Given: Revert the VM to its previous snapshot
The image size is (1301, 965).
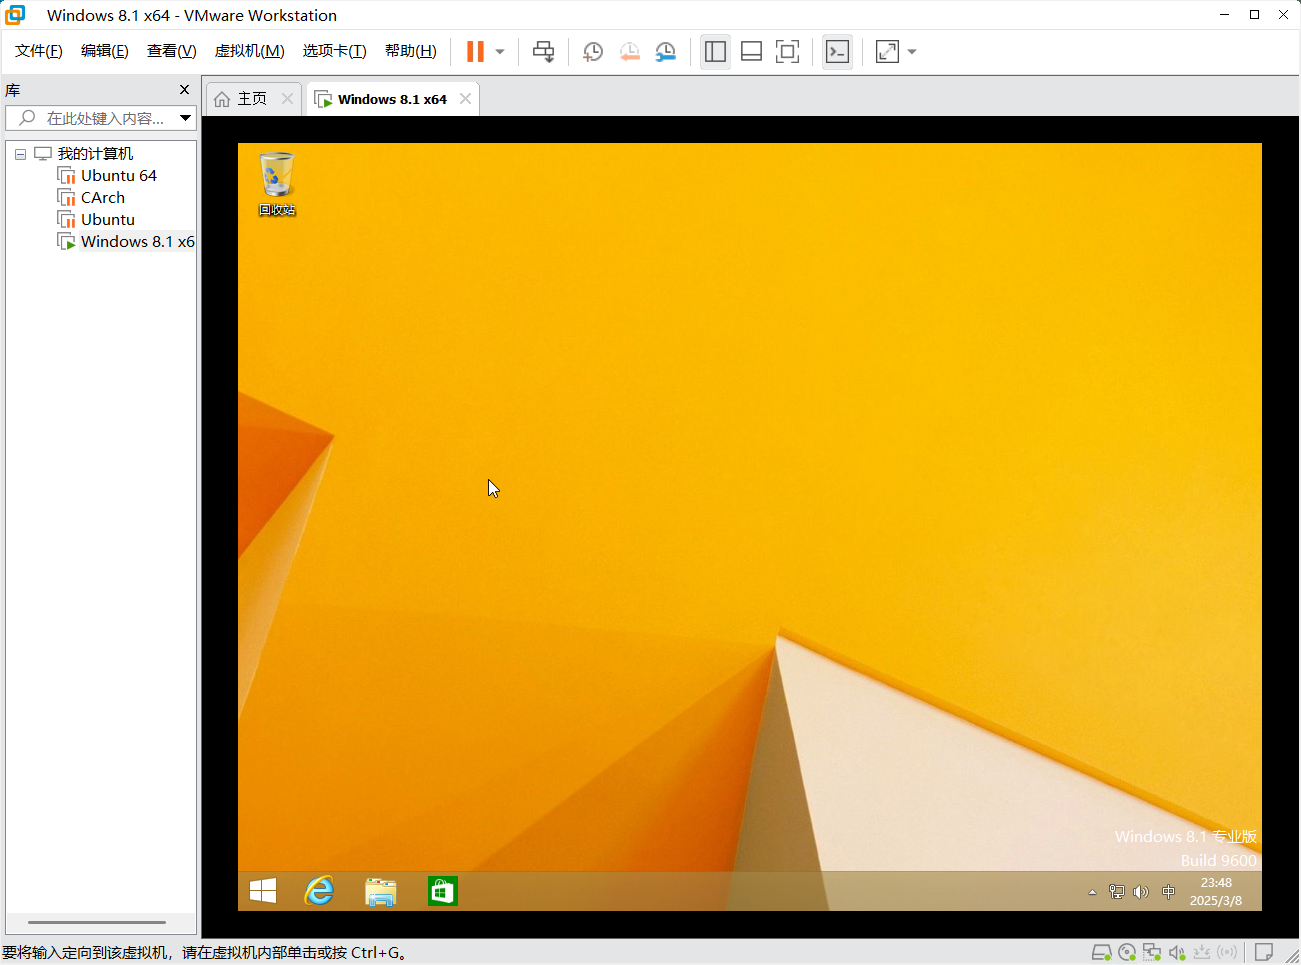Looking at the screenshot, I should [x=629, y=52].
